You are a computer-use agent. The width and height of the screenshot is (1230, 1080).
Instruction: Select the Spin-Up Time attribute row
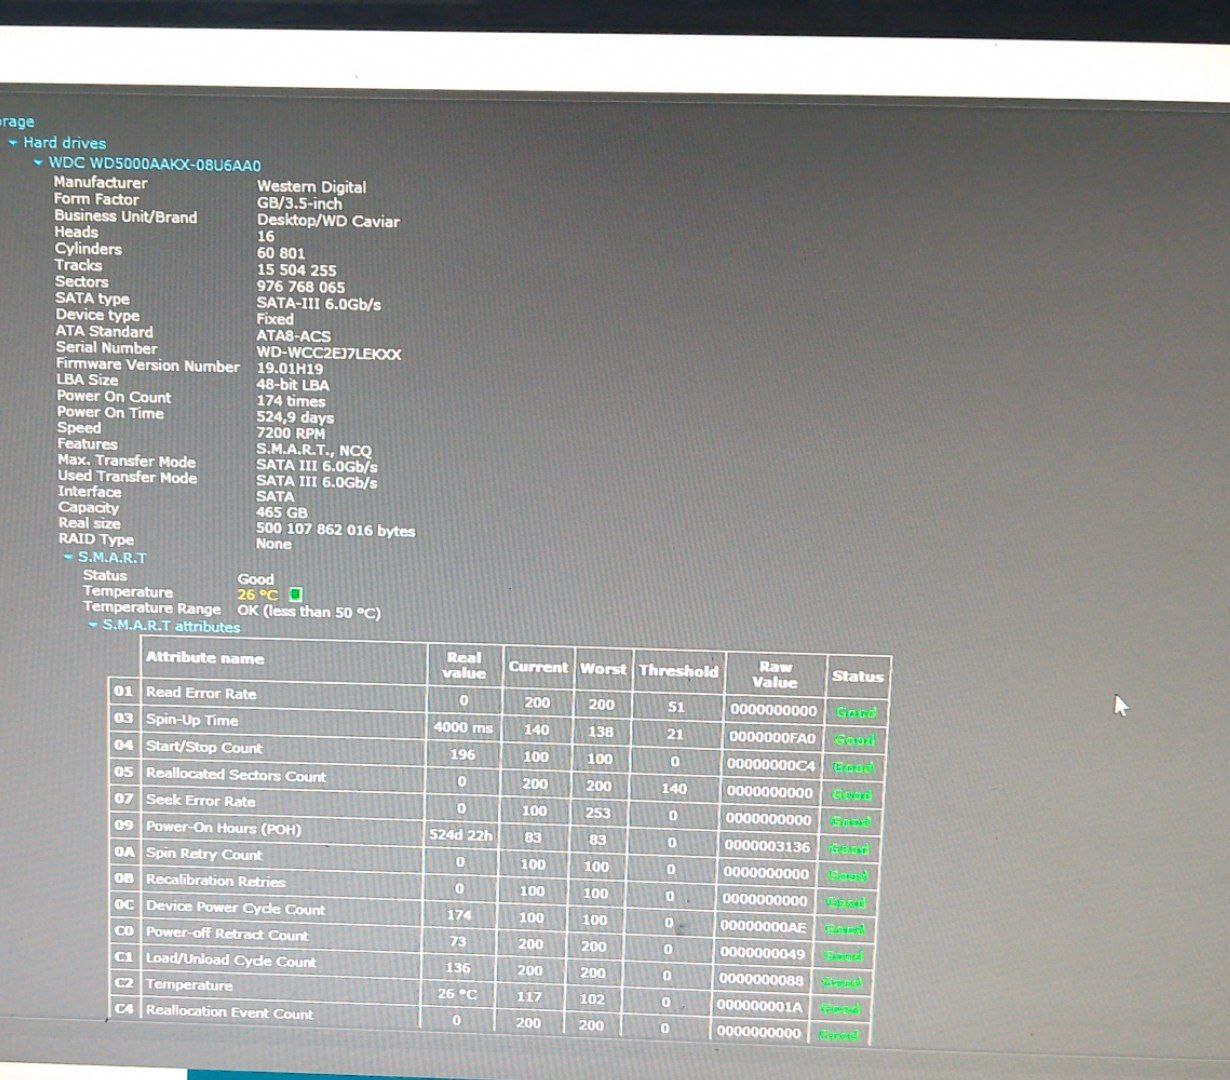(192, 720)
